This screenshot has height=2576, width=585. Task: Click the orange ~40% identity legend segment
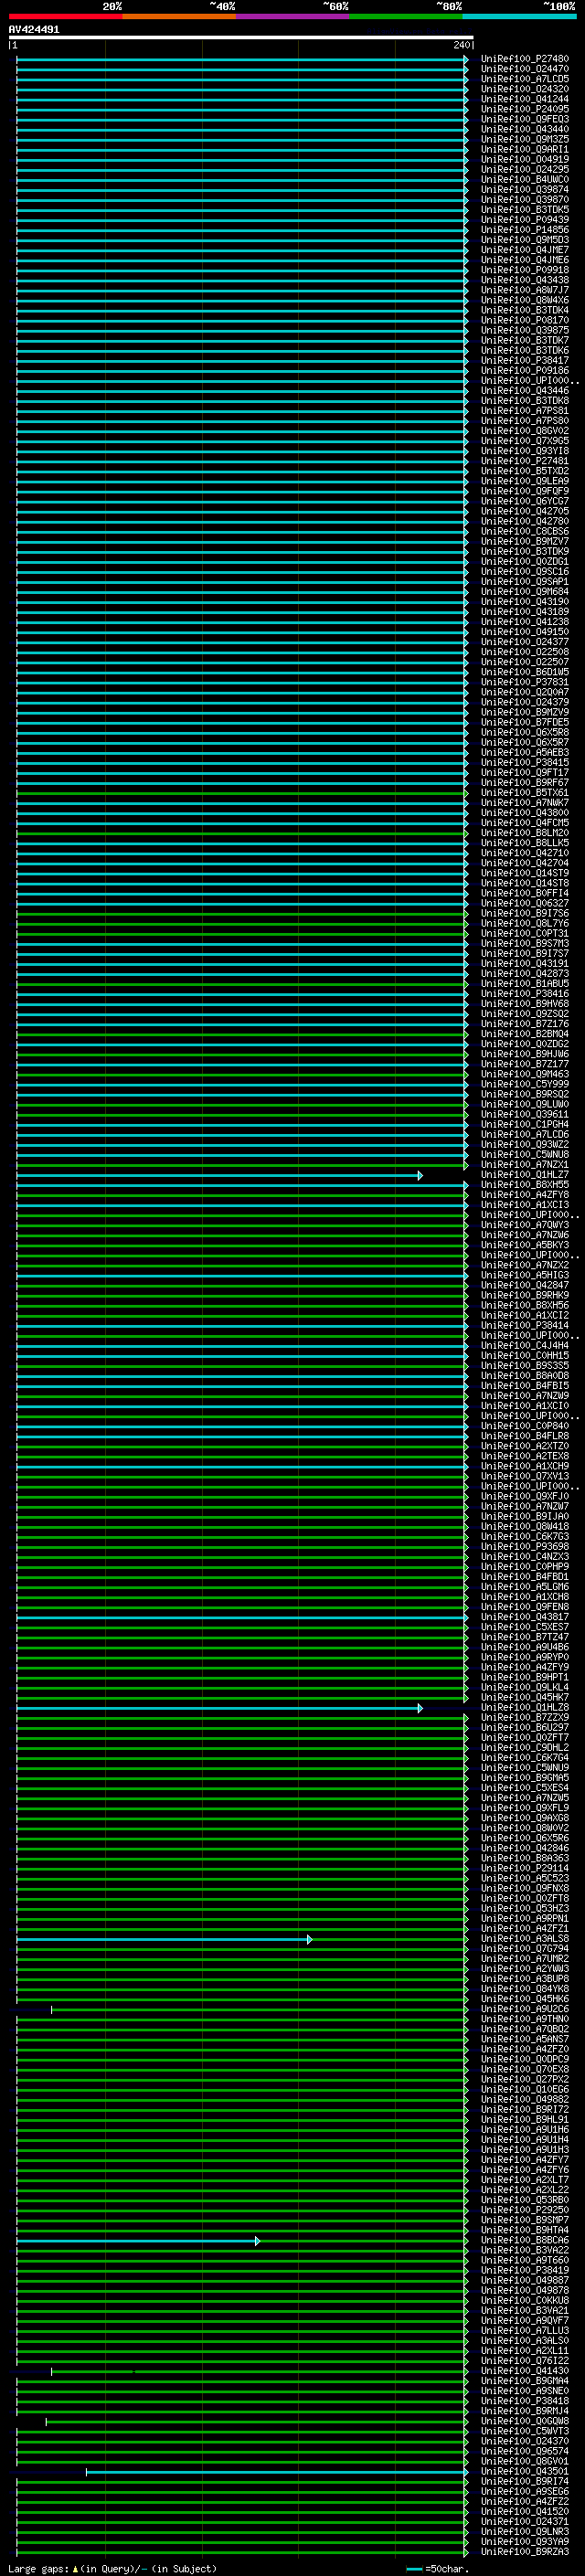[x=179, y=17]
